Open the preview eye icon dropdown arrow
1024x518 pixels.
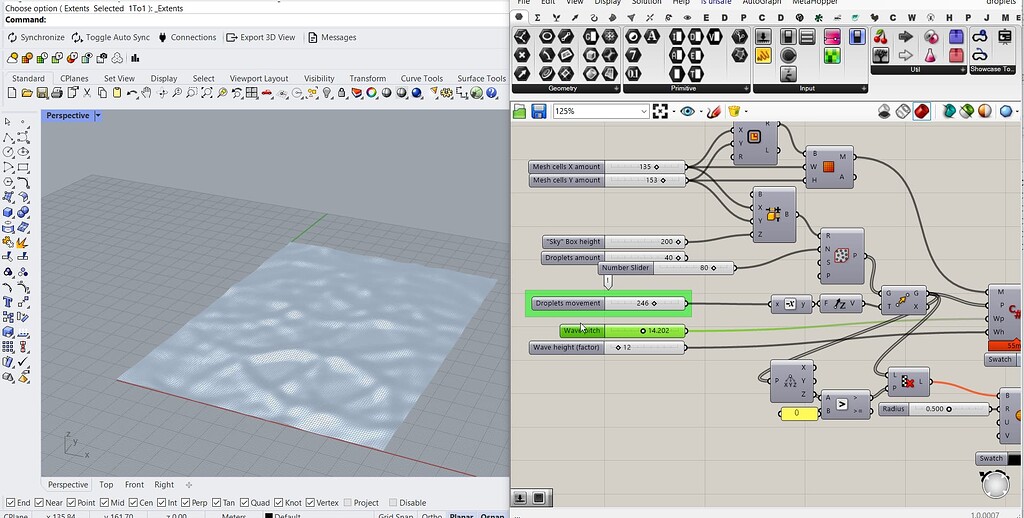coord(699,112)
